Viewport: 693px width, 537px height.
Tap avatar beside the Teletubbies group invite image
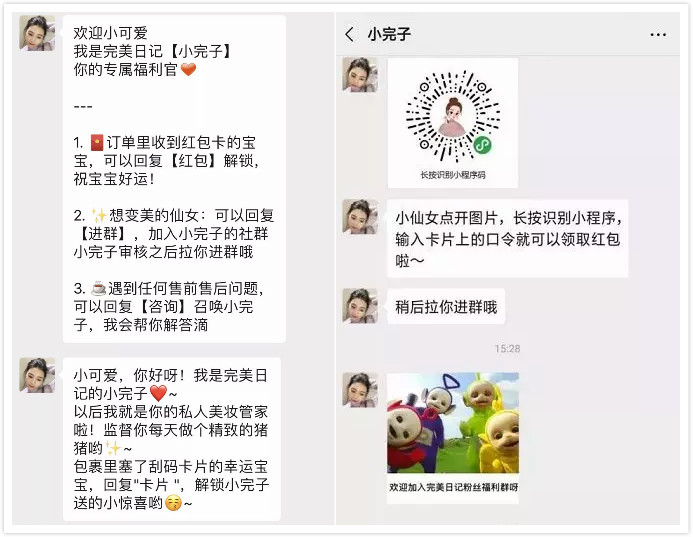(x=360, y=390)
